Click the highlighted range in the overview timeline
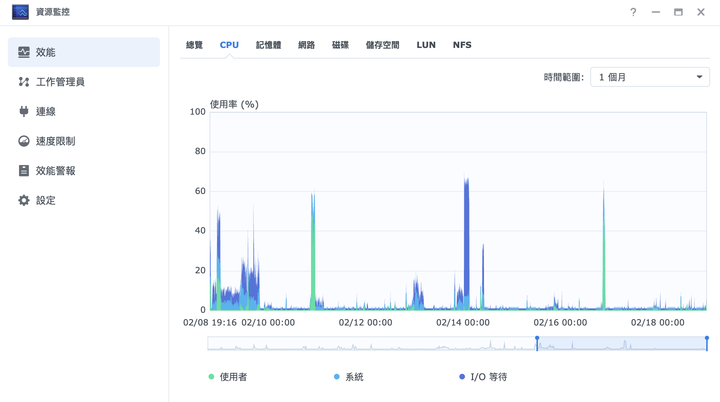This screenshot has width=720, height=402. [622, 344]
